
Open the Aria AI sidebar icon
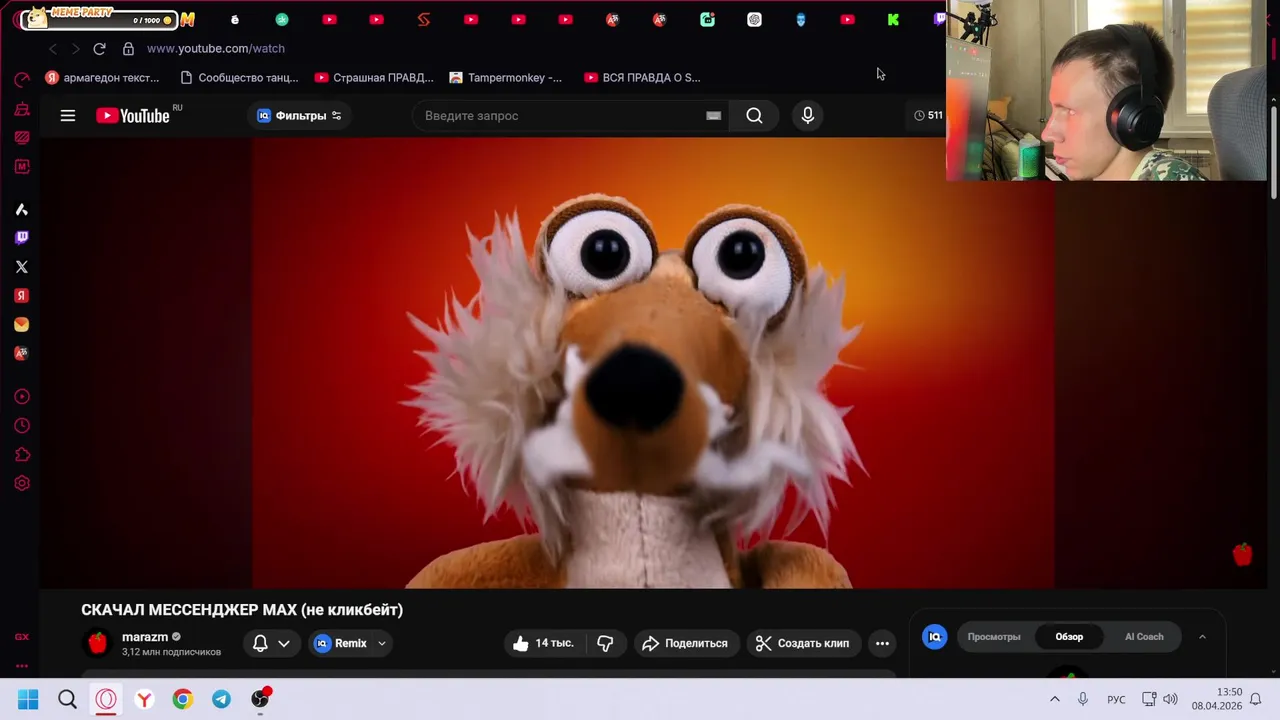coord(22,209)
